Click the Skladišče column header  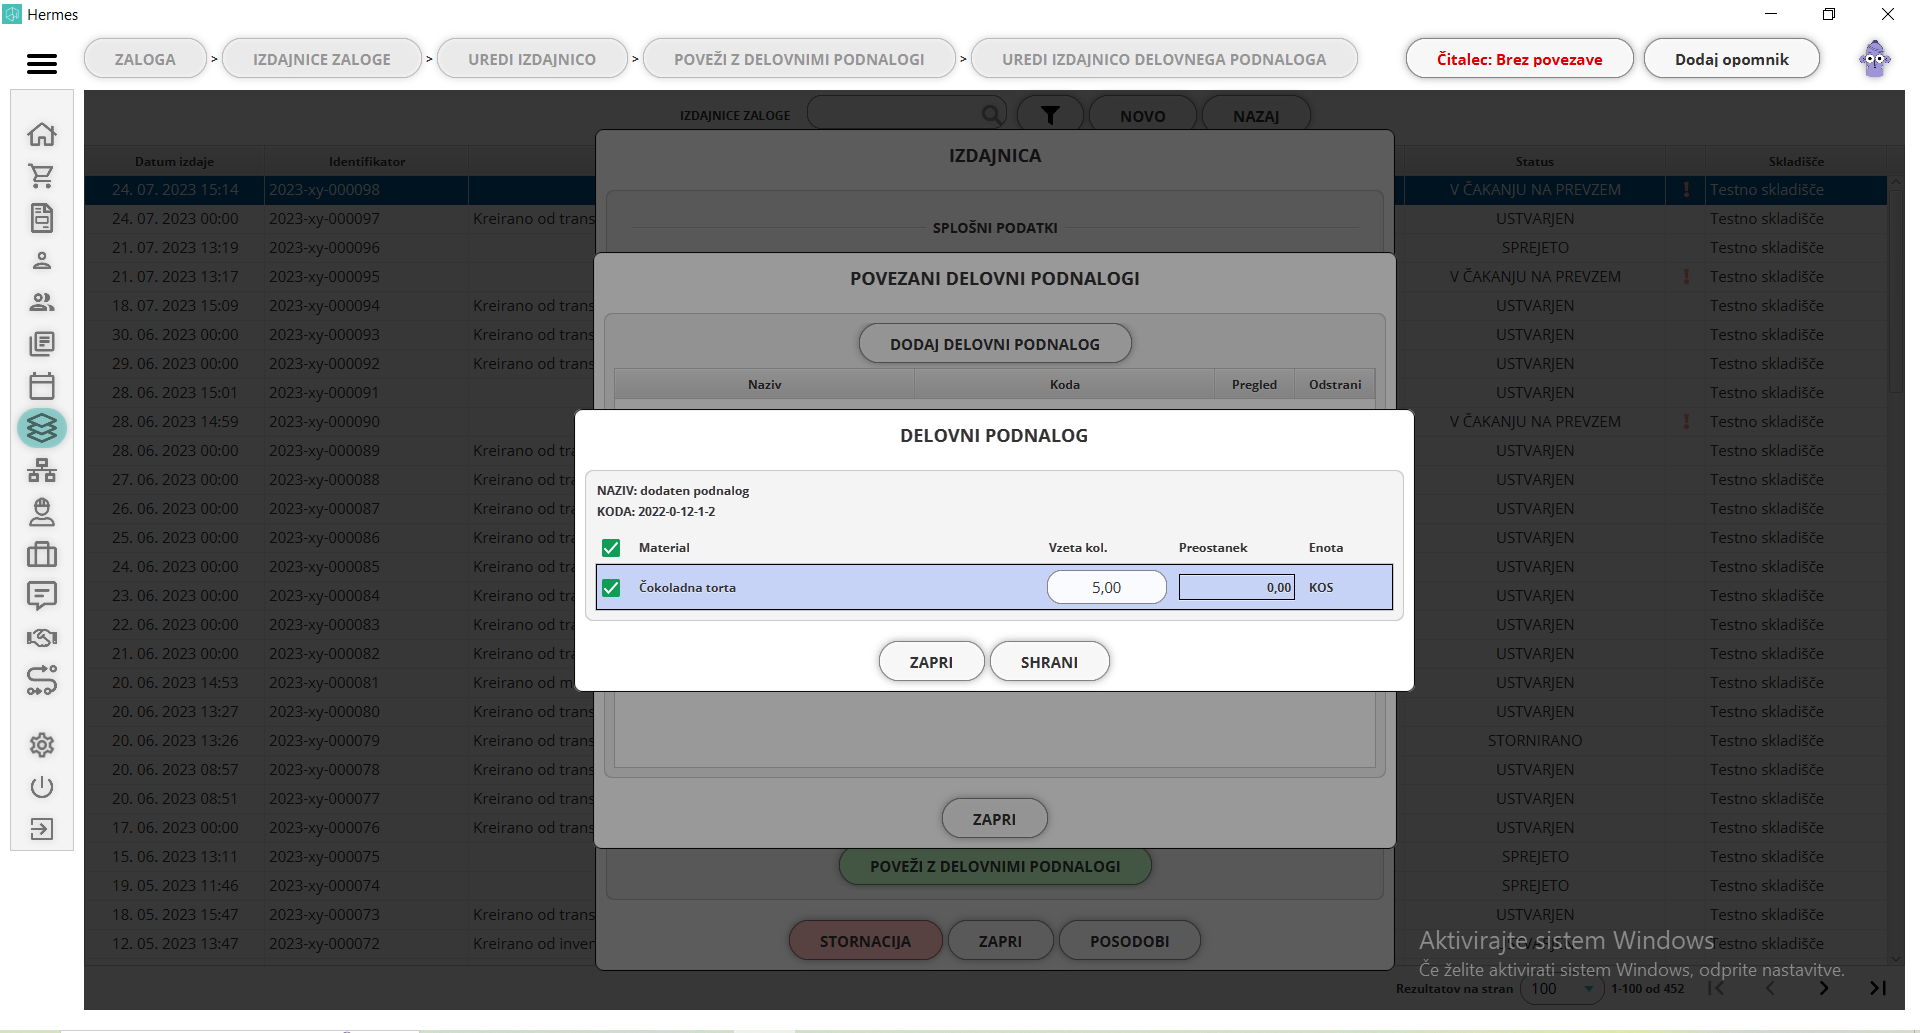click(1796, 161)
